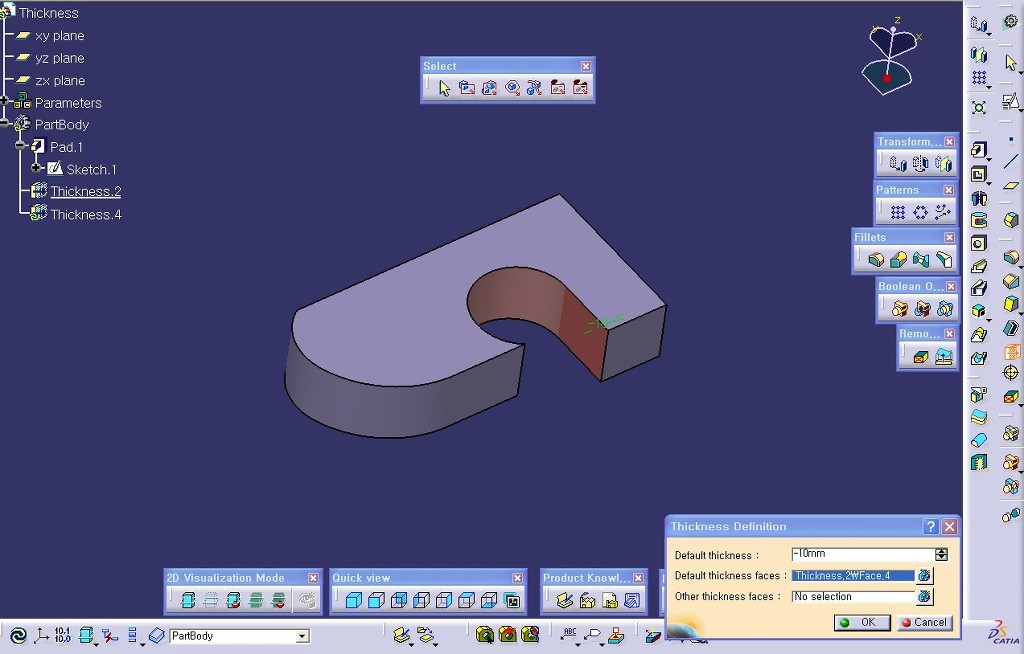The image size is (1024, 654).
Task: Click the Other thickness faces field
Action: pyautogui.click(x=852, y=597)
